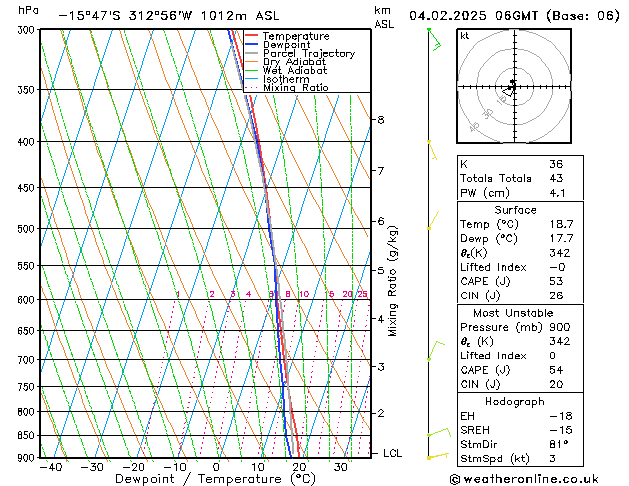Click the -40 temperature axis label
Image resolution: width=629 pixels, height=486 pixels.
51,467
